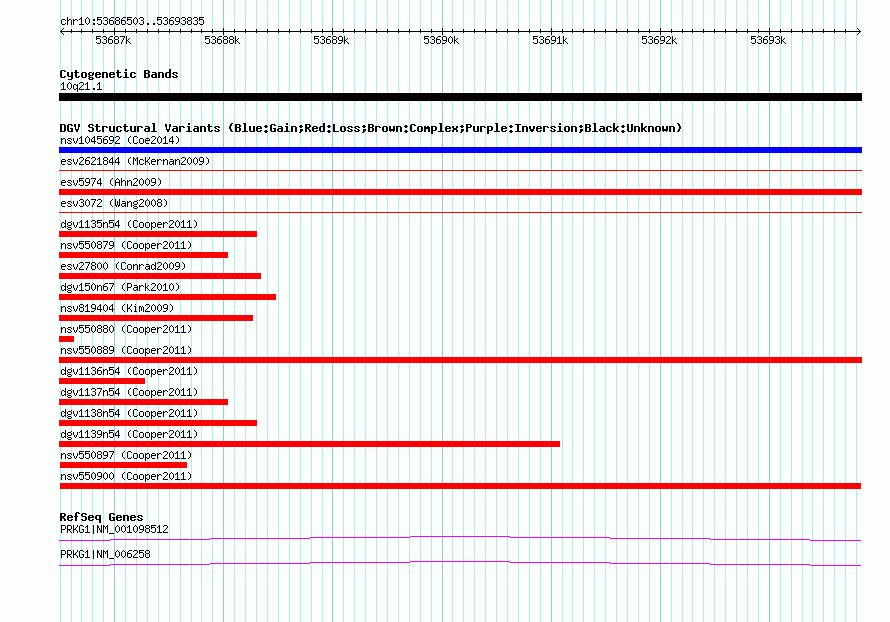The height and width of the screenshot is (622, 890).
Task: Click the 53690k ruler tick label
Action: 441,40
